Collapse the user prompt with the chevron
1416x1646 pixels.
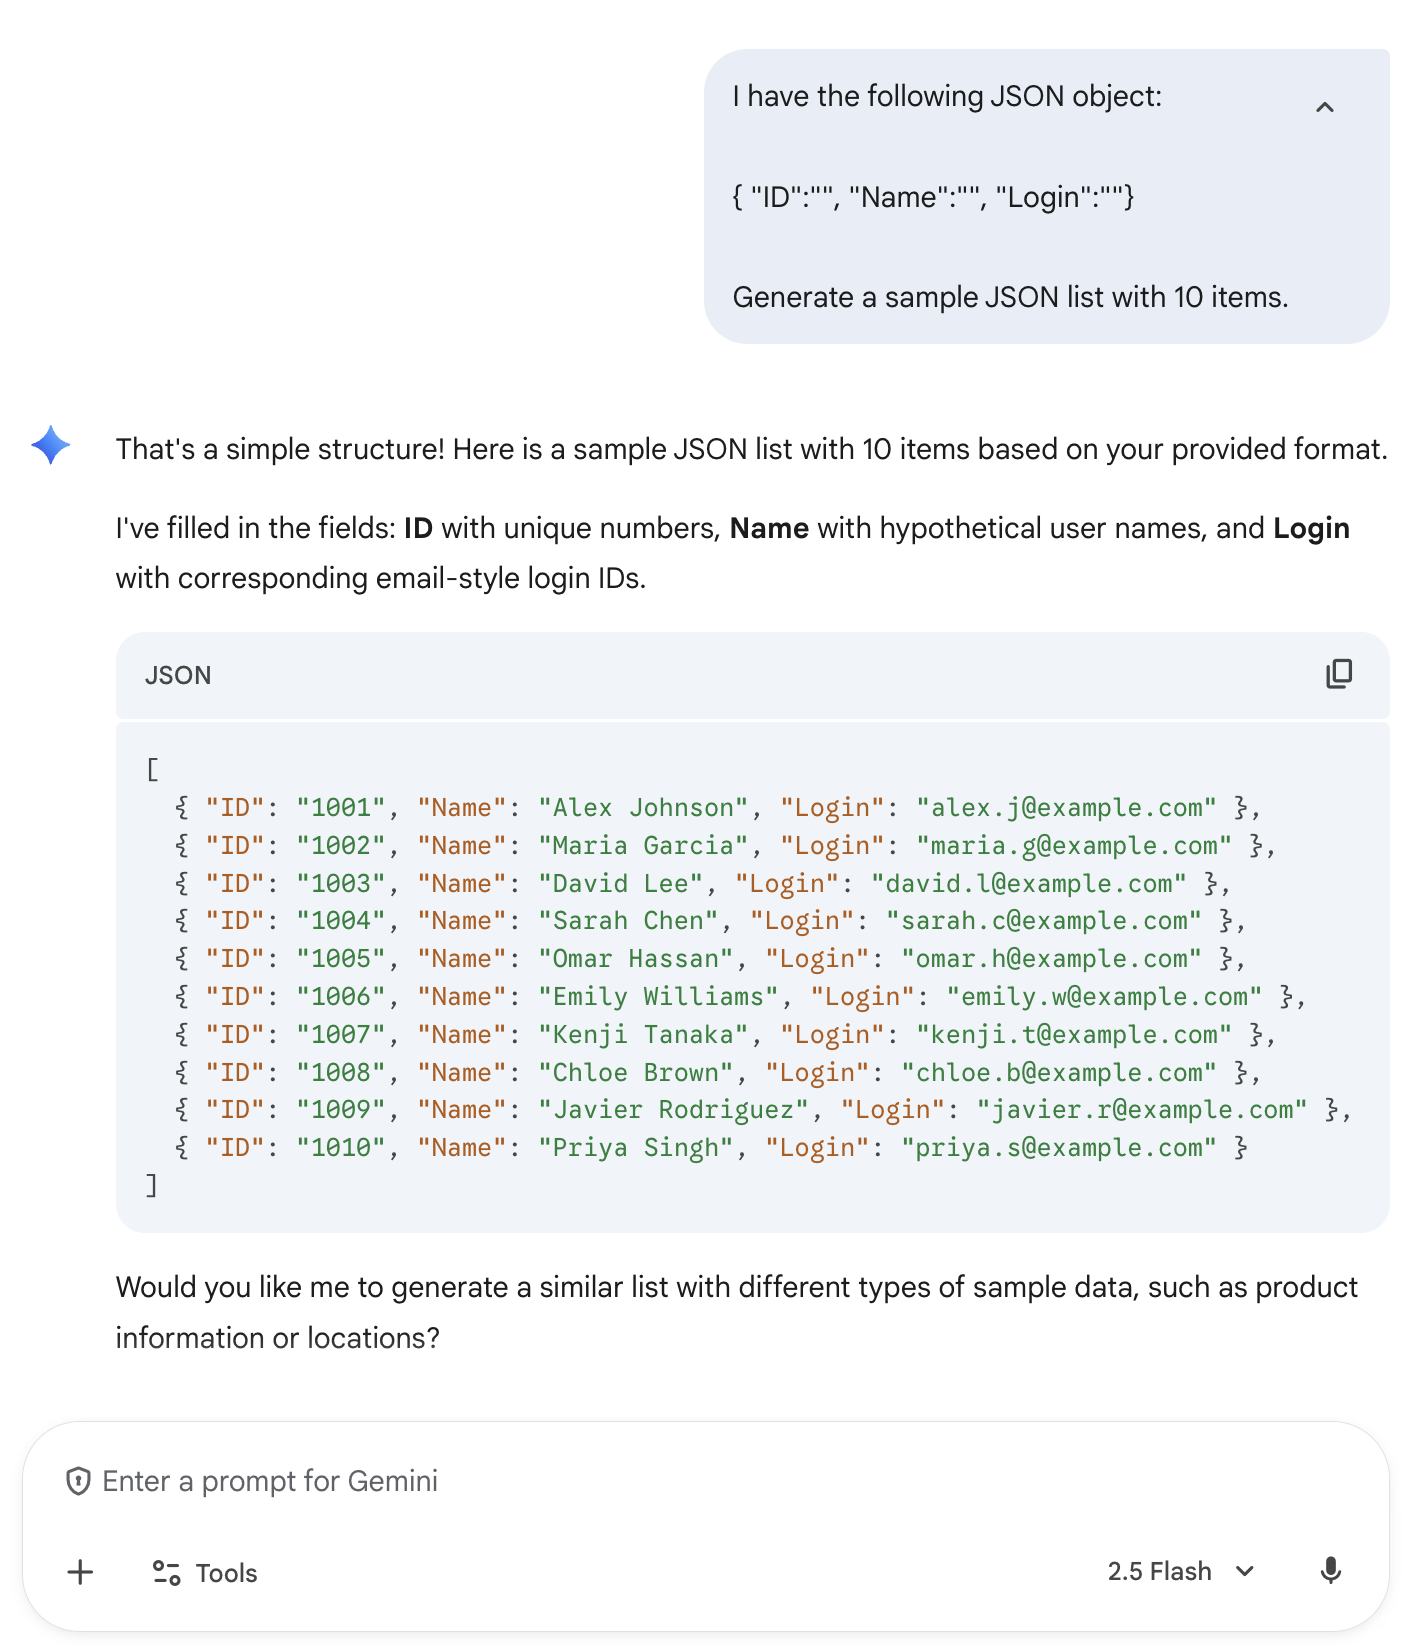tap(1325, 107)
